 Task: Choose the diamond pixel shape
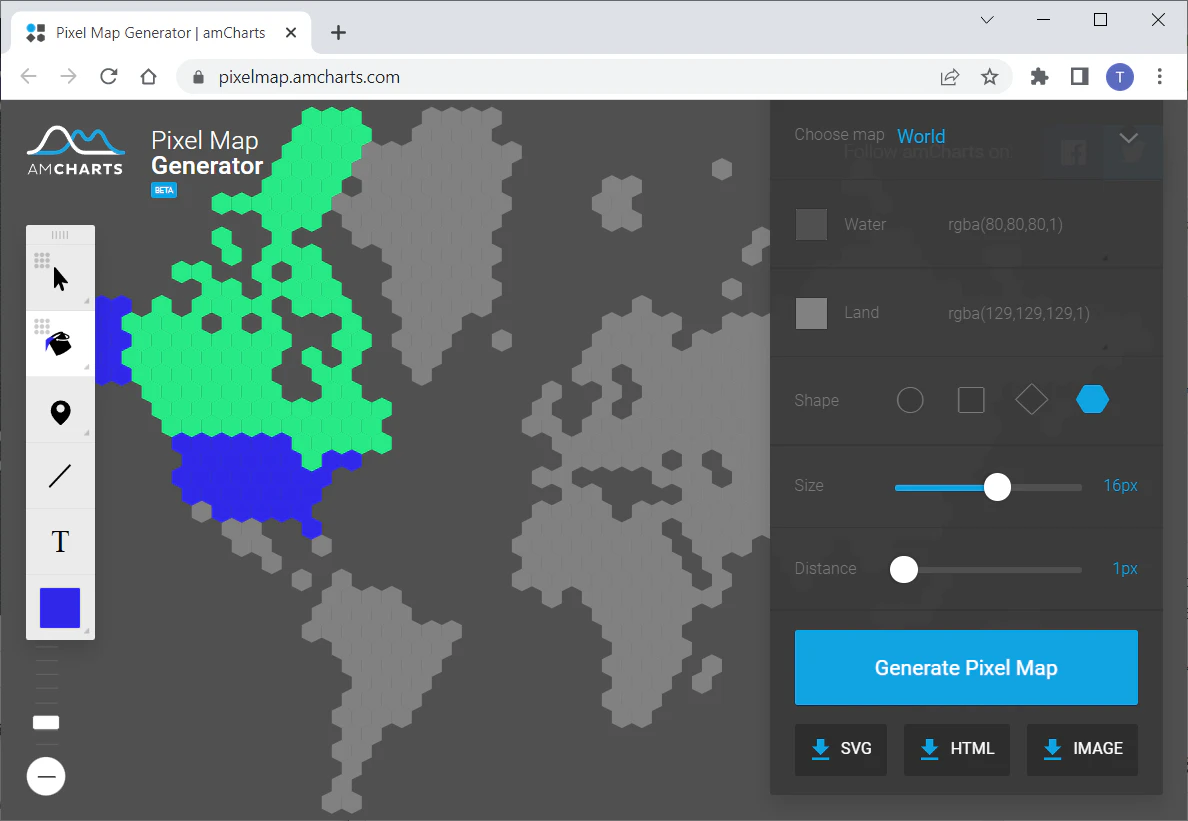[1031, 399]
